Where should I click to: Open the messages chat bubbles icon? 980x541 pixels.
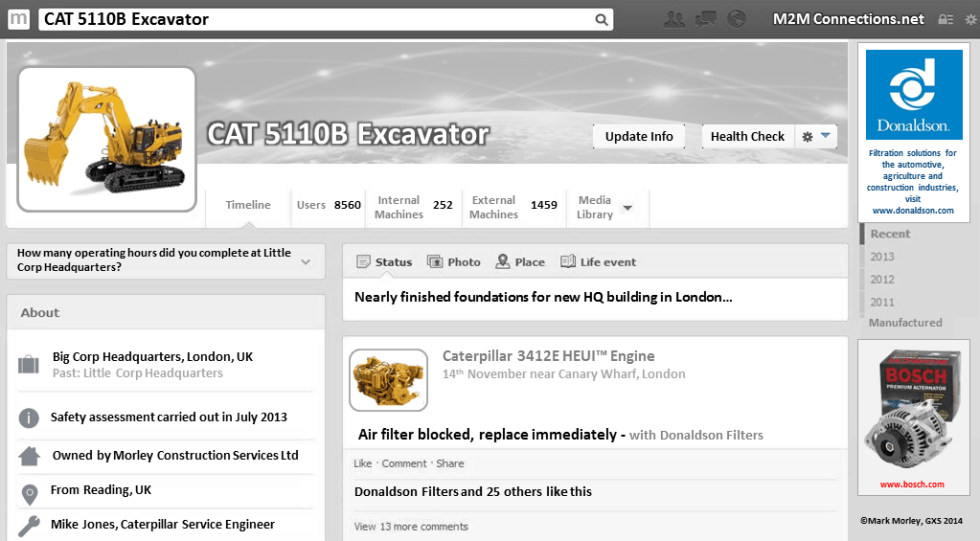point(706,19)
